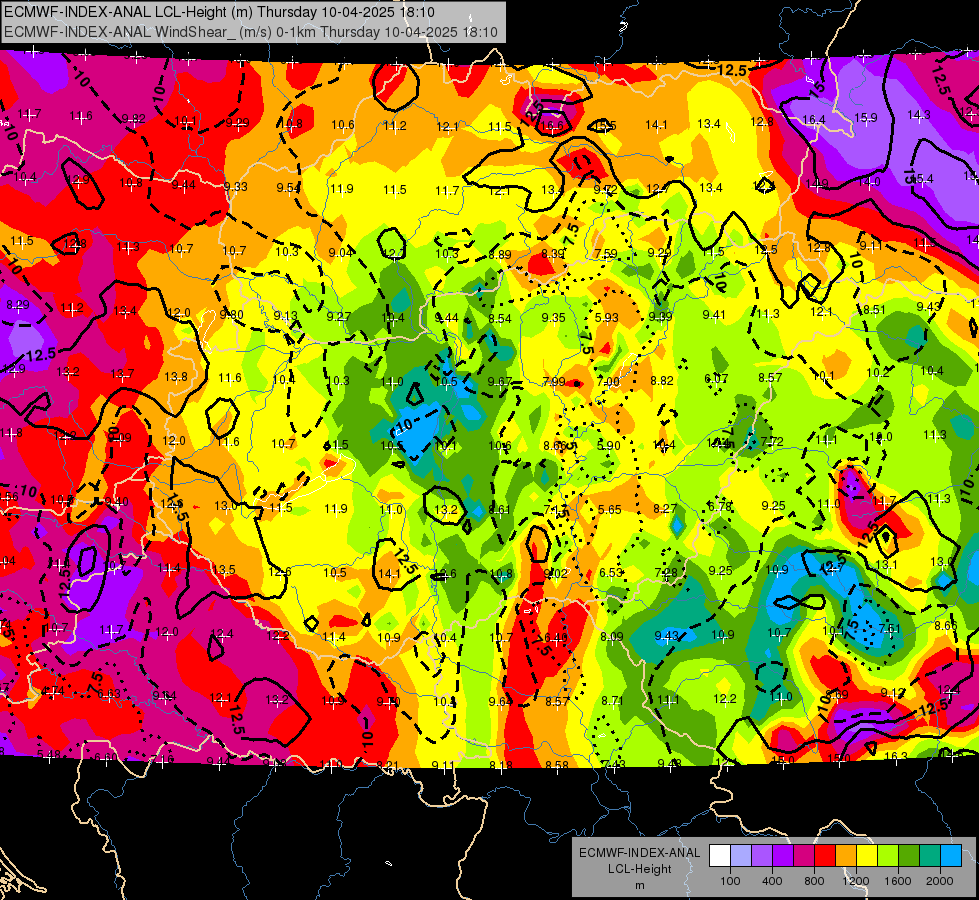The image size is (979, 900).
Task: Click the wind shear value 6.78
Action: click(x=720, y=507)
